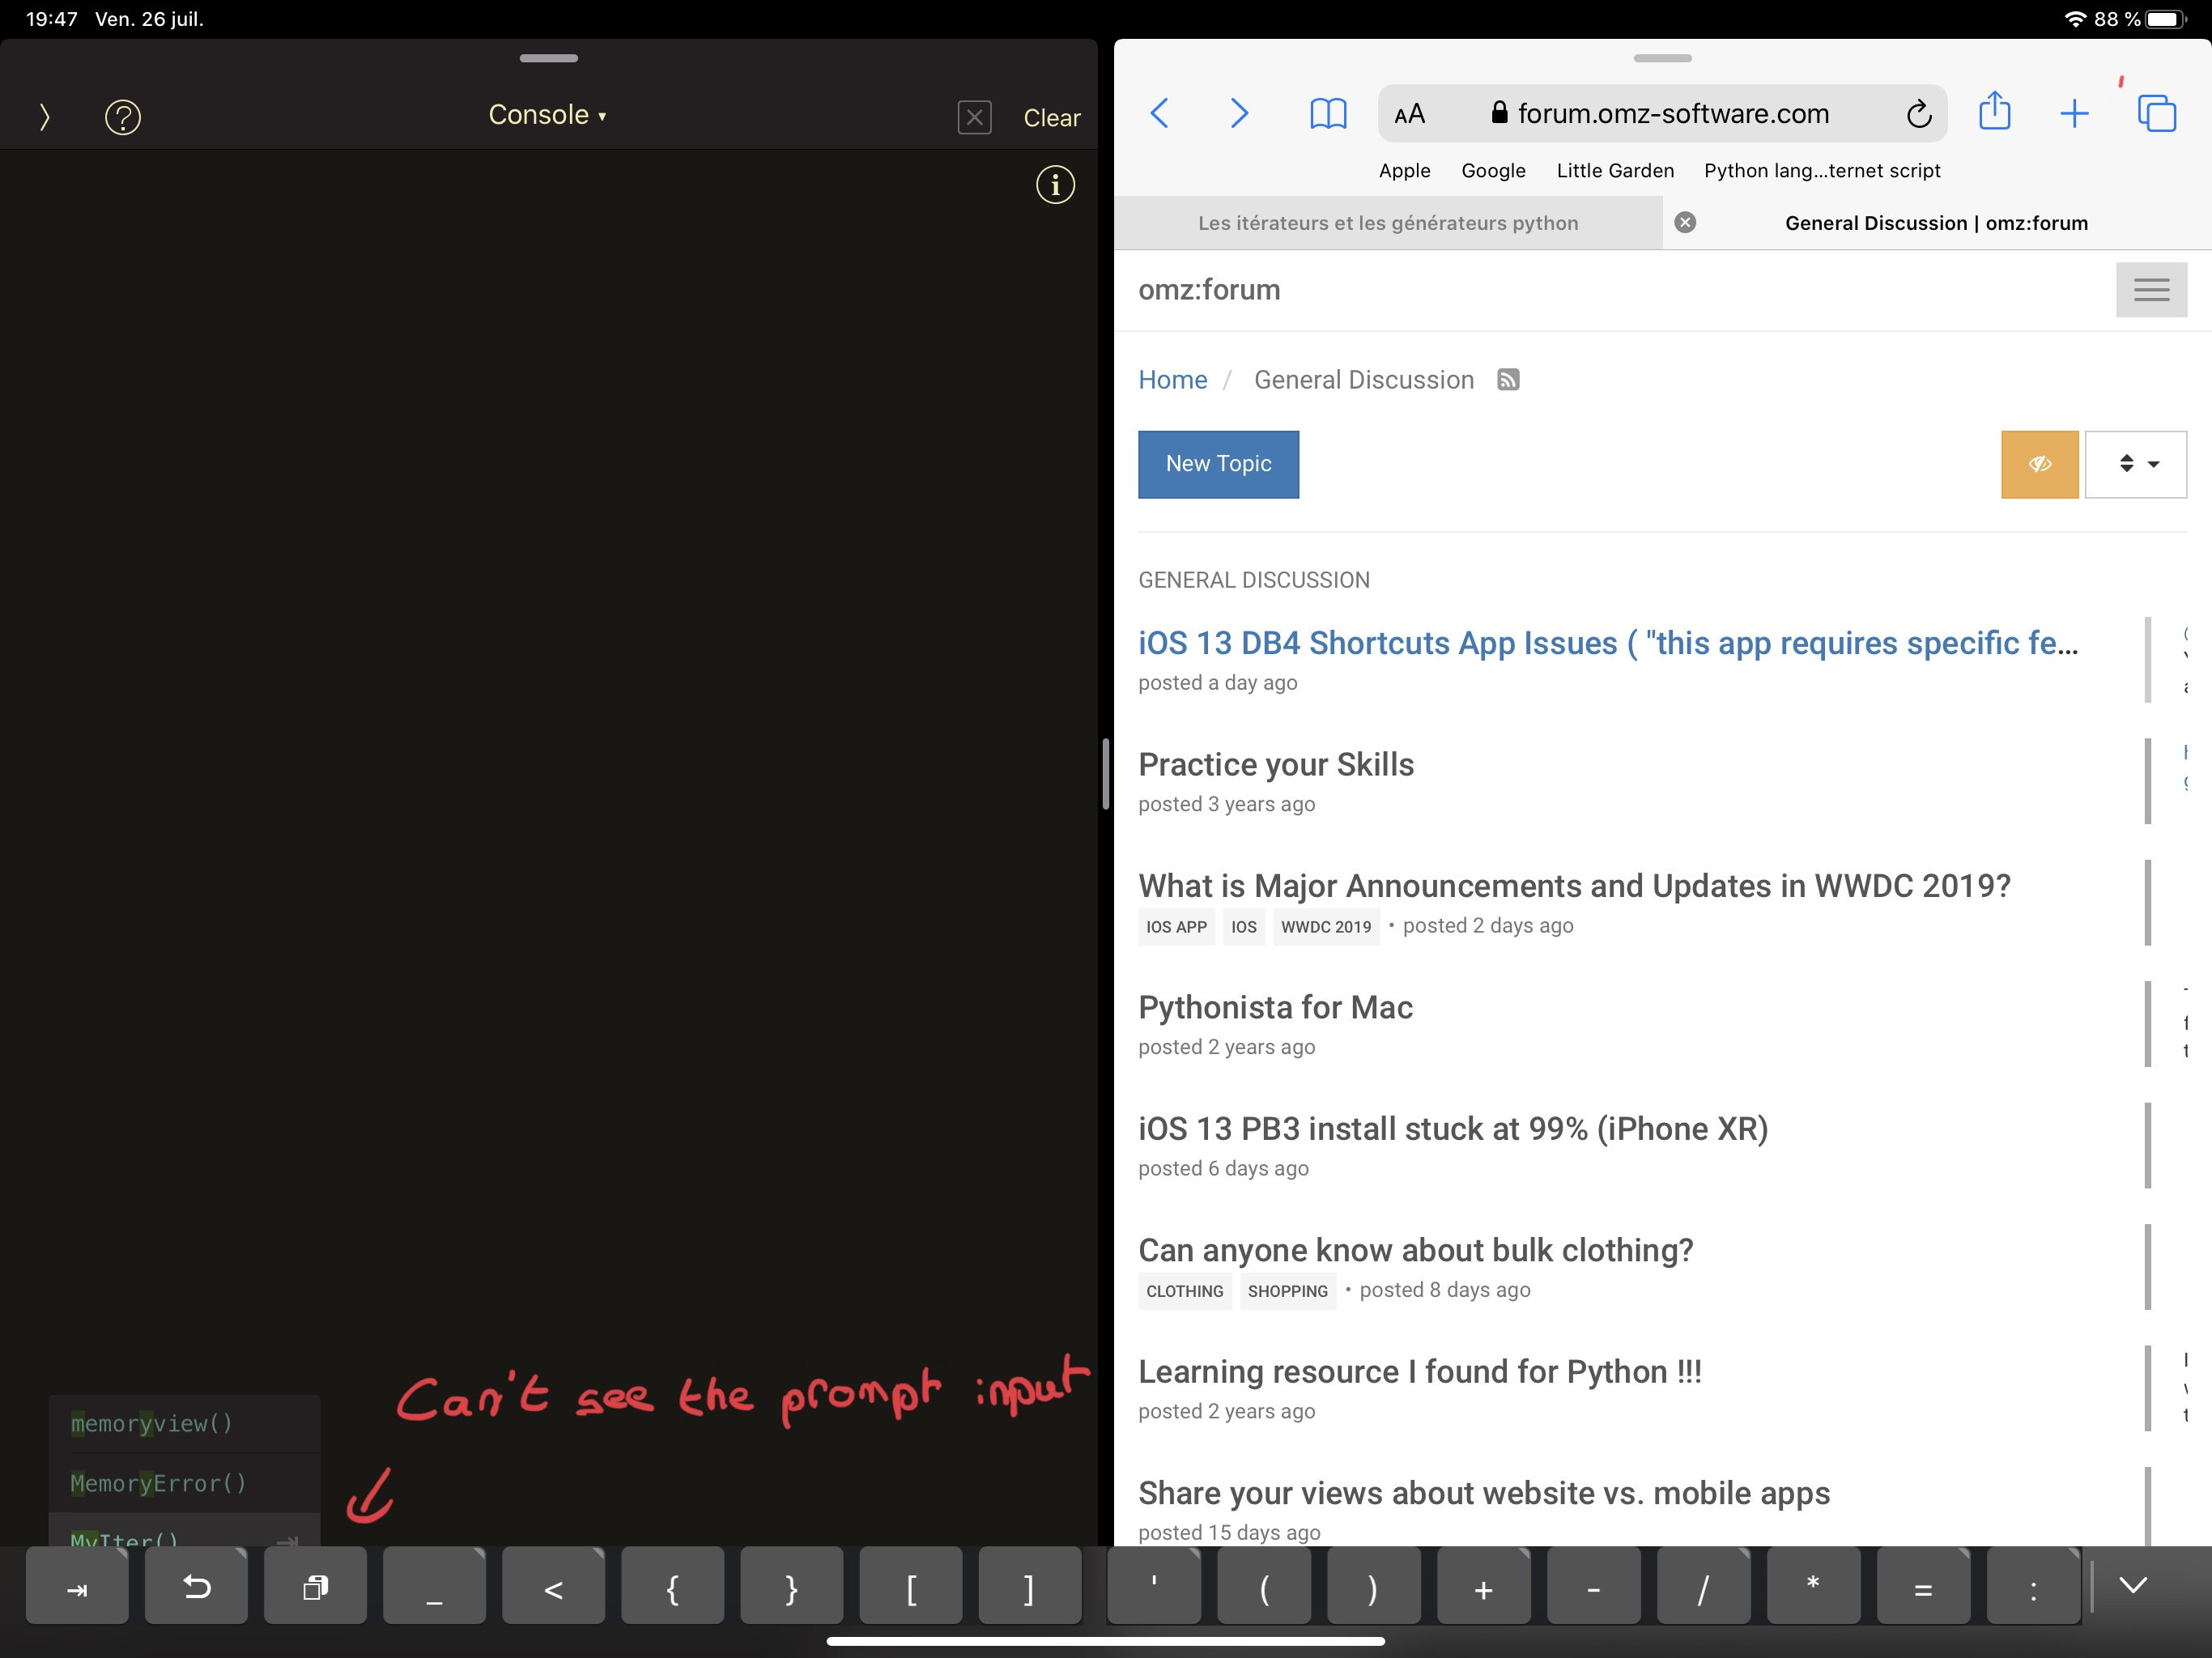Switch to Les itérateurs et les générateurs tab

click(1388, 223)
